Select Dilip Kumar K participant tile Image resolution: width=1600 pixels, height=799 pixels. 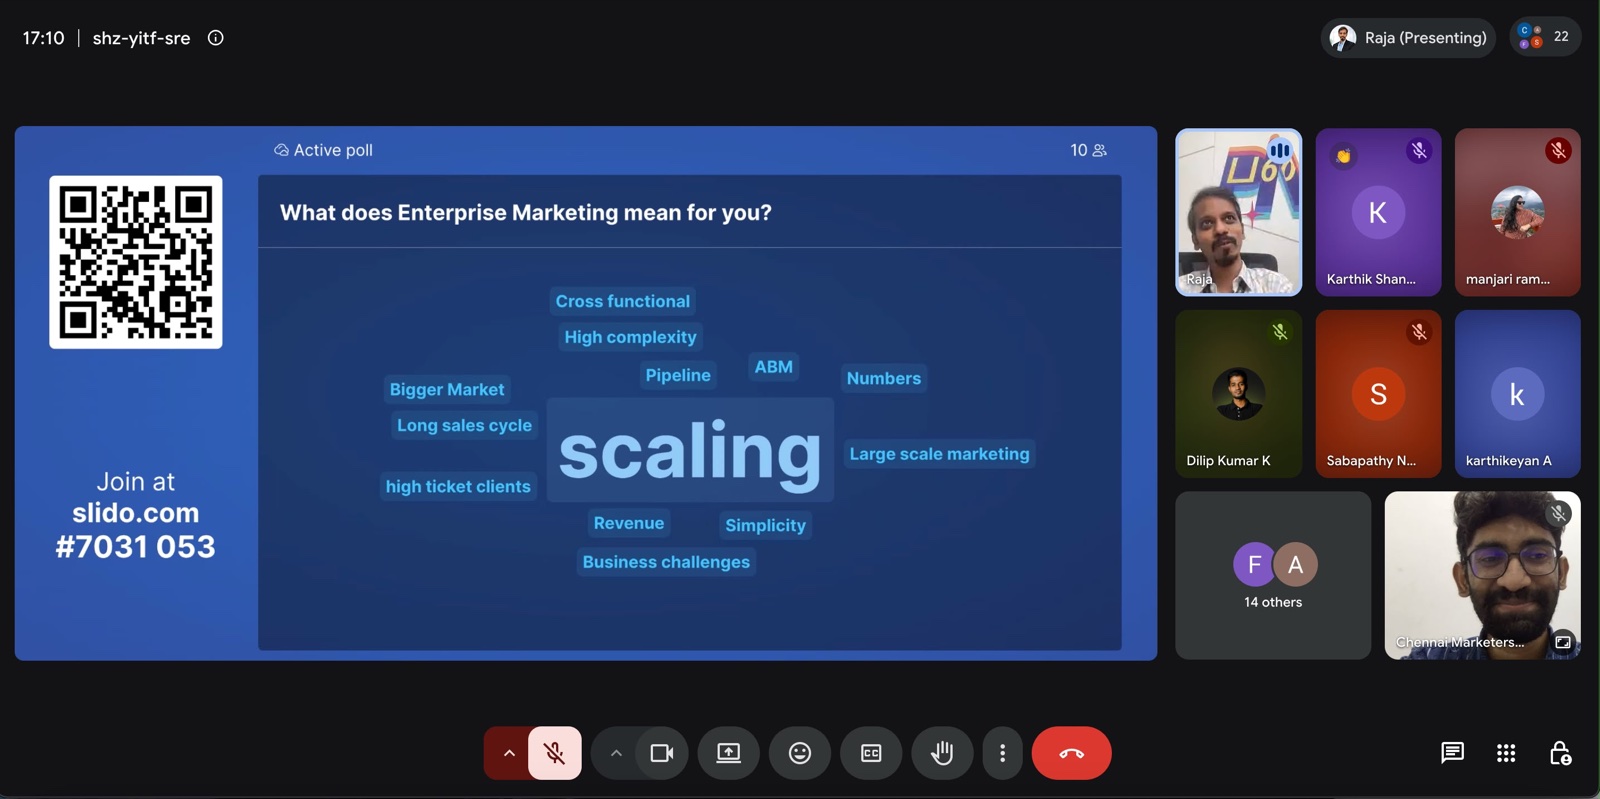point(1239,393)
